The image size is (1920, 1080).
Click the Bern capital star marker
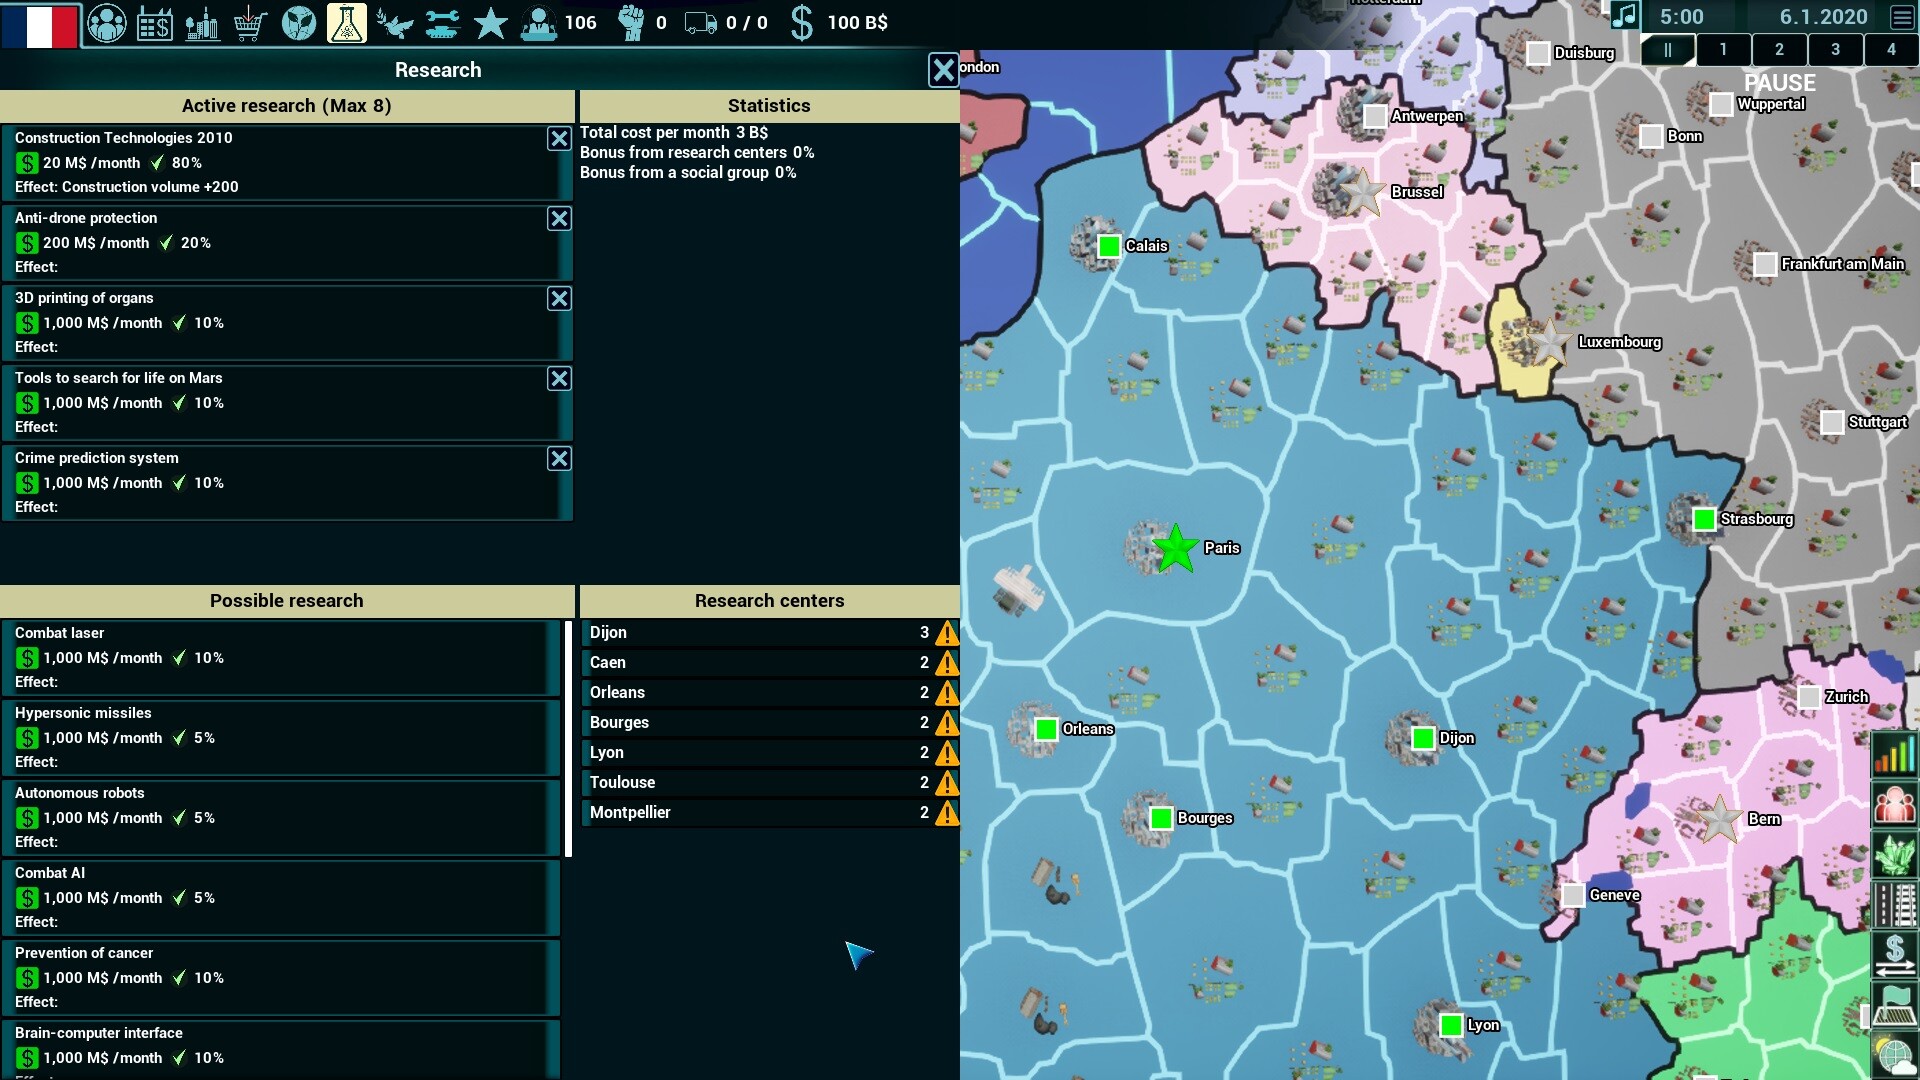click(x=1720, y=819)
